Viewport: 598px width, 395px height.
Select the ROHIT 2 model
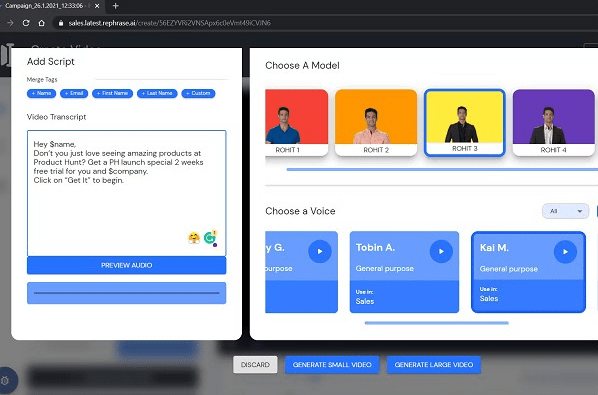[376, 122]
